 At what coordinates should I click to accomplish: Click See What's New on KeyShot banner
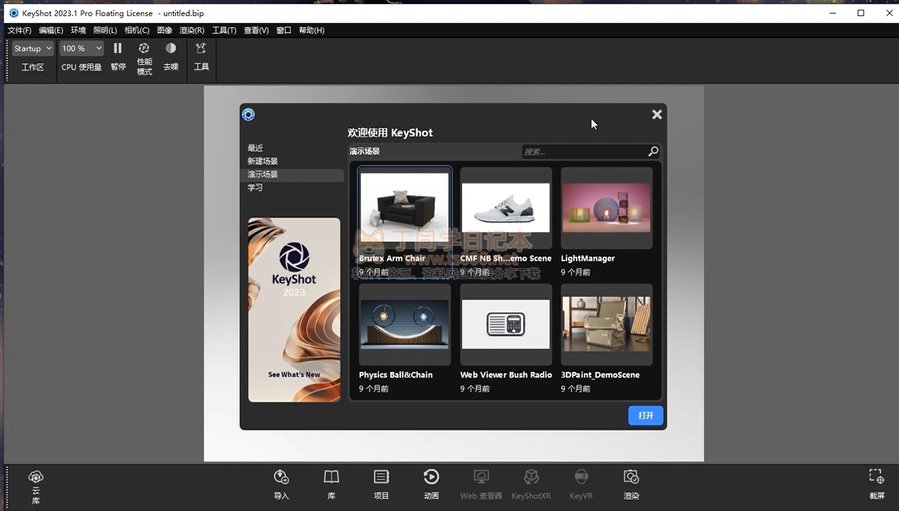pyautogui.click(x=294, y=375)
